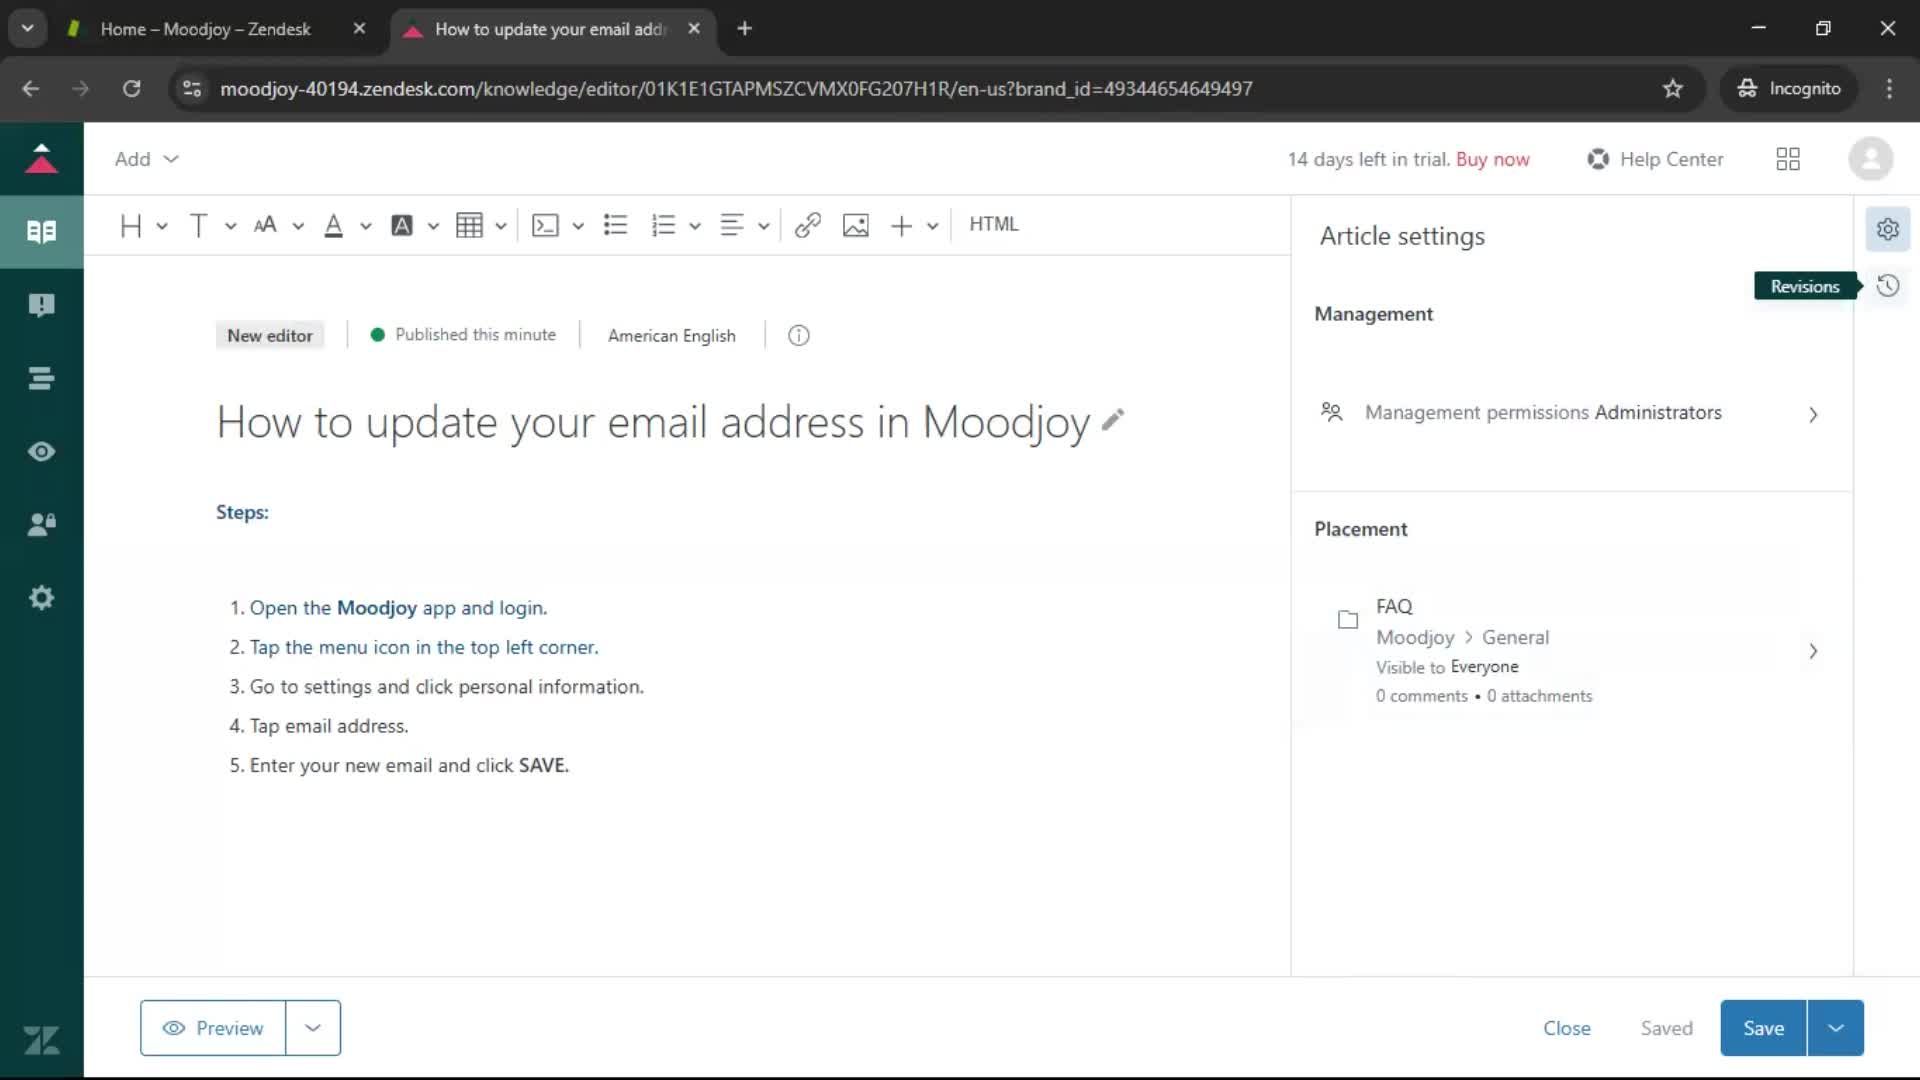Open community moderation sidebar icon
The image size is (1920, 1080).
tap(41, 305)
